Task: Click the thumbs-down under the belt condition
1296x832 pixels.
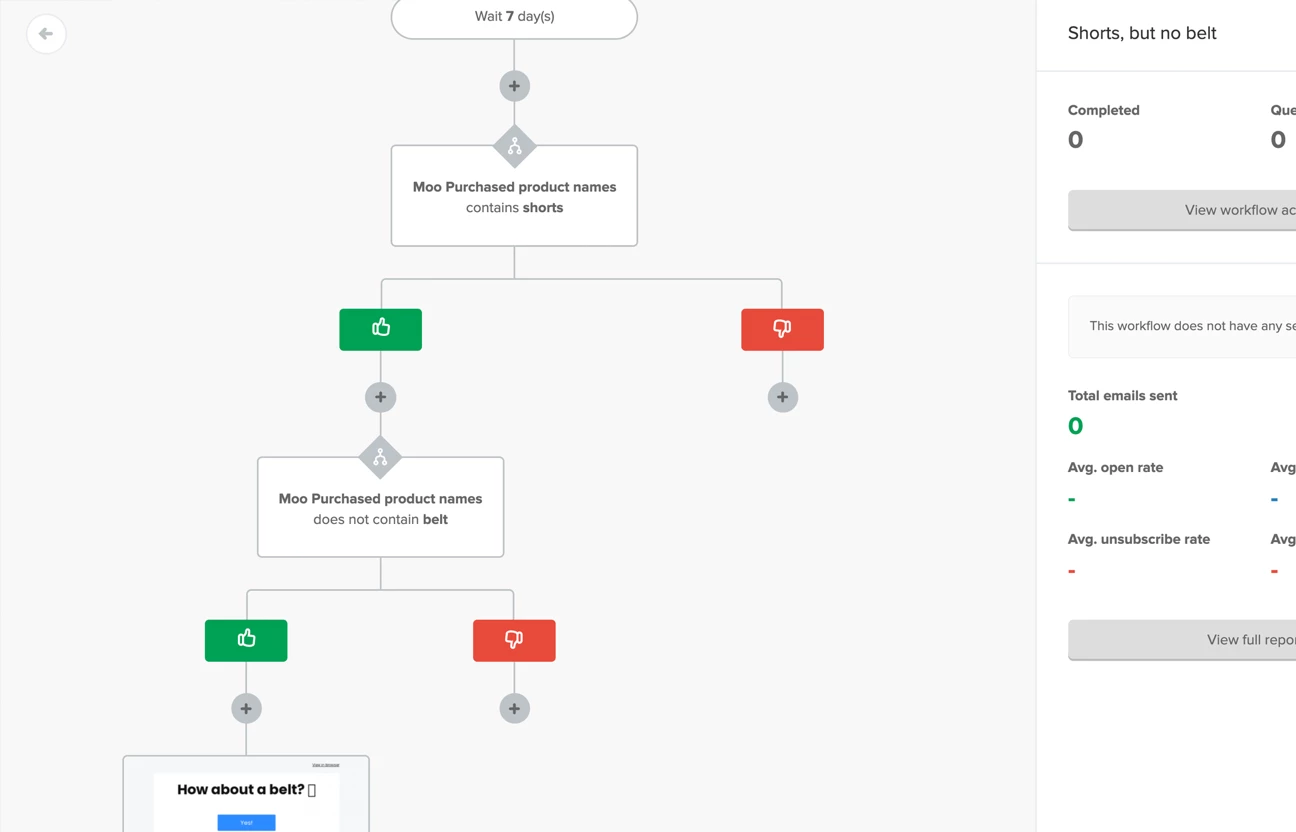Action: (514, 640)
